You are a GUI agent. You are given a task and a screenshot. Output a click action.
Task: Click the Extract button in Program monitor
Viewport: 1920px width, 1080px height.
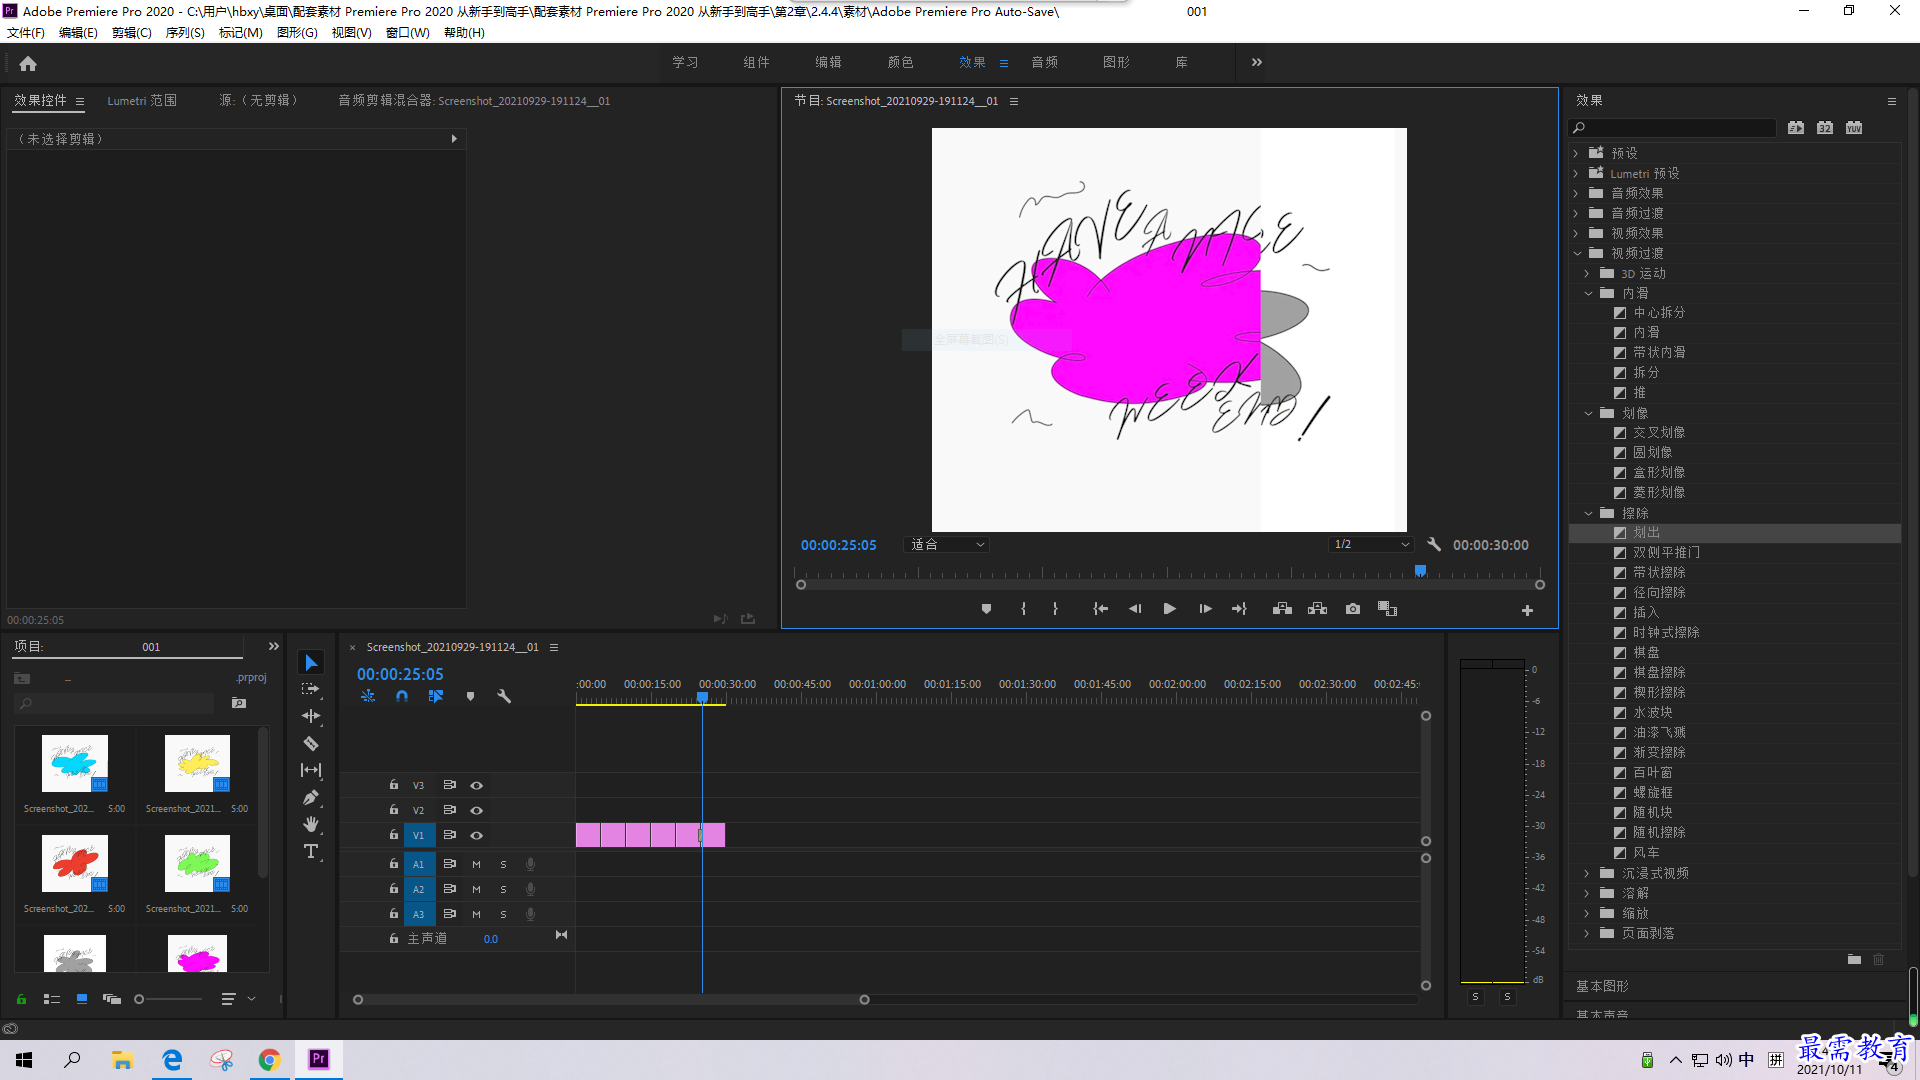[x=1317, y=609]
